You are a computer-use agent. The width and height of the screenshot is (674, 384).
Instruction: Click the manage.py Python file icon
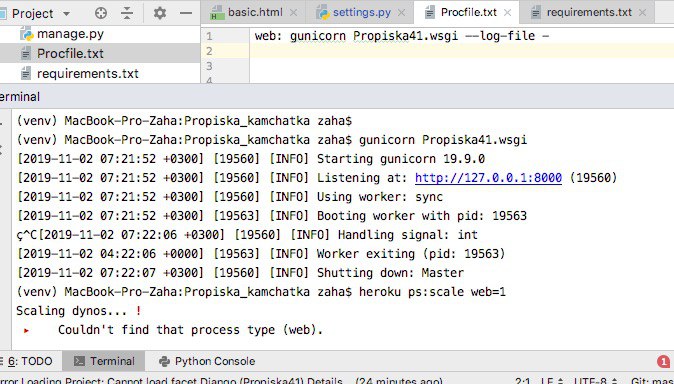(x=27, y=34)
